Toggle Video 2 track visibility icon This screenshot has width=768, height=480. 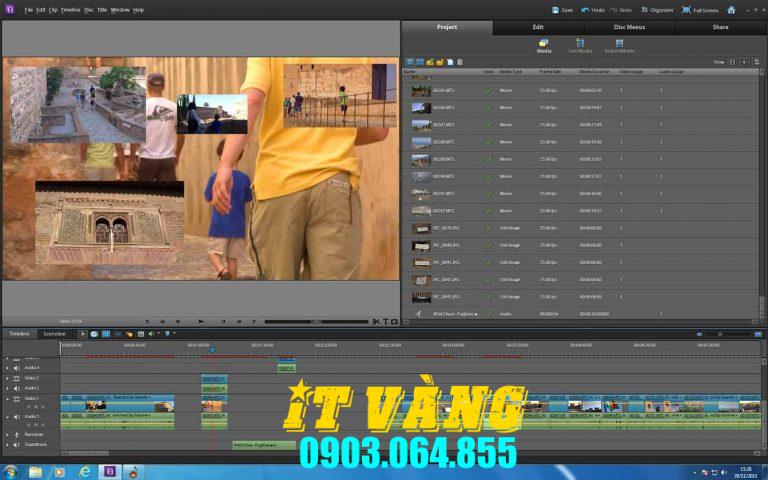point(16,378)
